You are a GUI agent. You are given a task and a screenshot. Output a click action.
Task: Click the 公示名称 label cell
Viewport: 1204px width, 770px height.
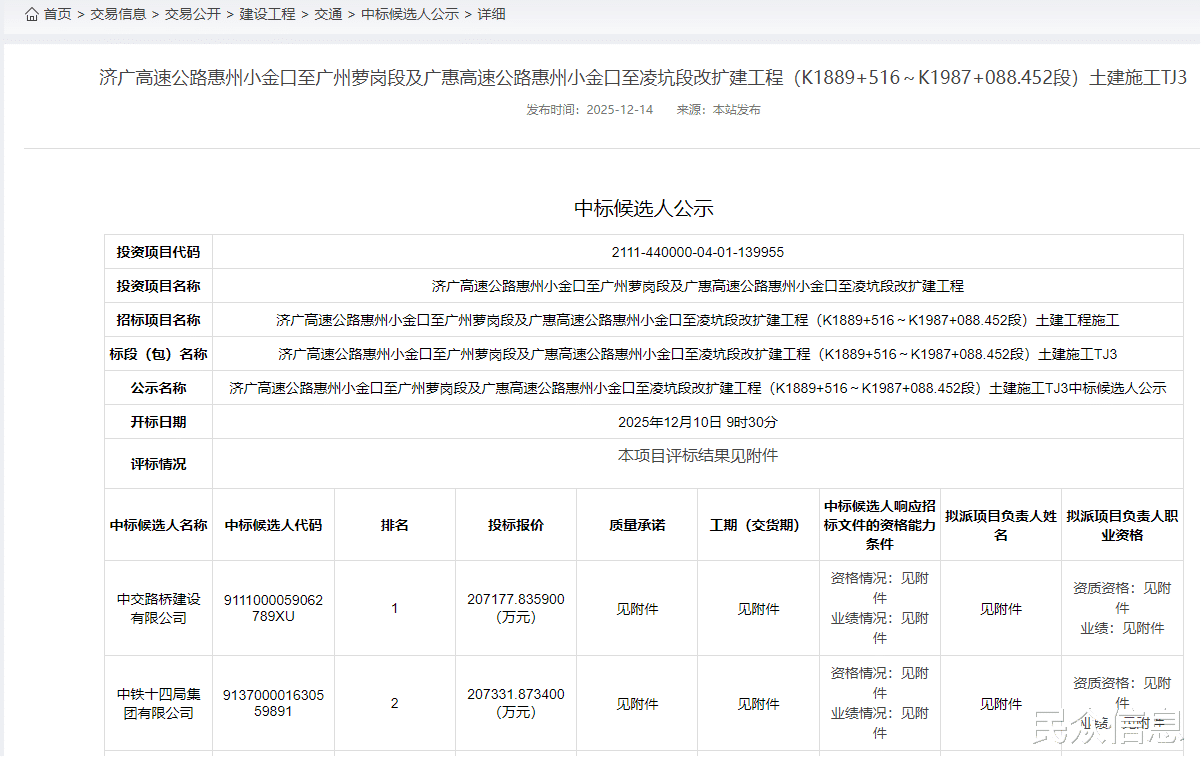(158, 388)
